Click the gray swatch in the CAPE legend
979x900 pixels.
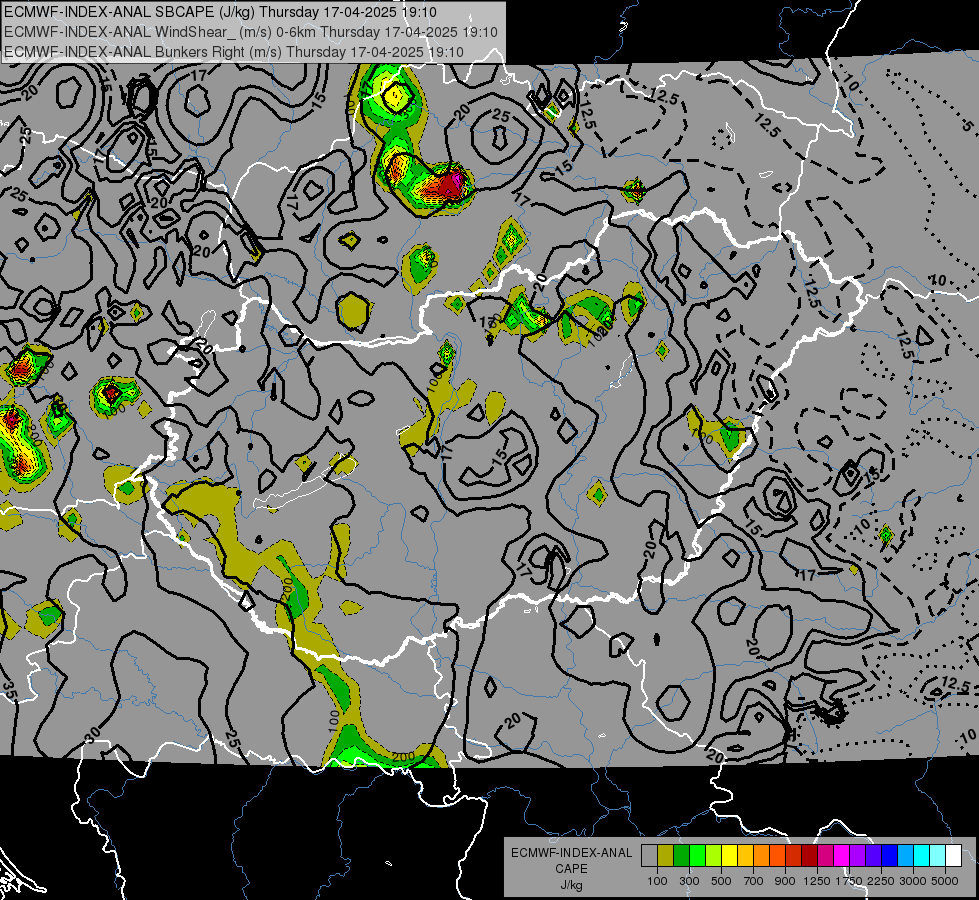pos(649,855)
